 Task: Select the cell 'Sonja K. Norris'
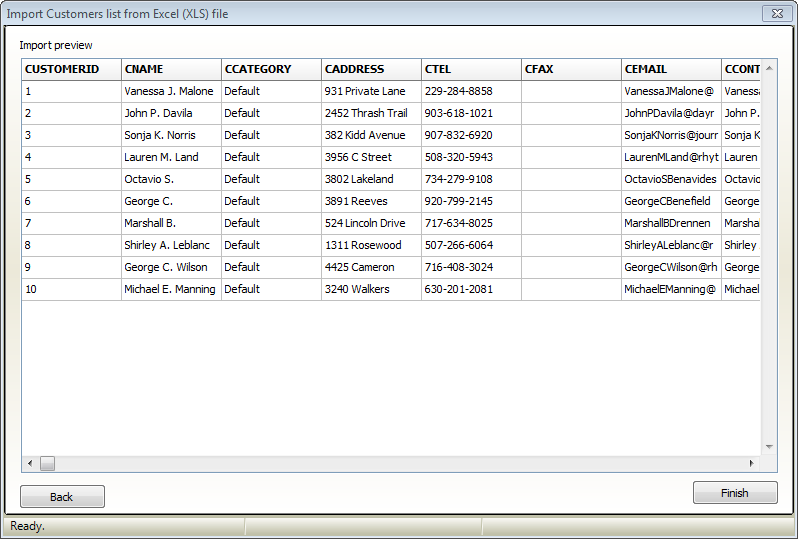point(172,135)
